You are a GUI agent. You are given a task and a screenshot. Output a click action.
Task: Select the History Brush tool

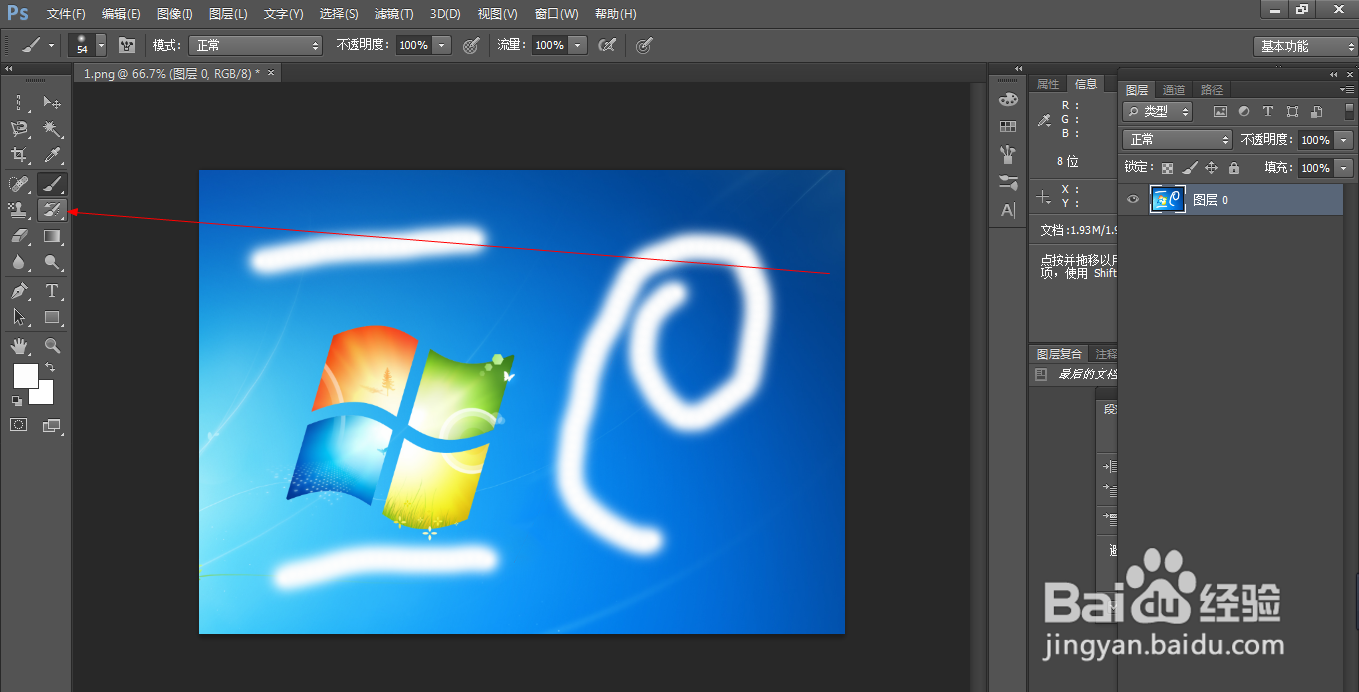52,209
